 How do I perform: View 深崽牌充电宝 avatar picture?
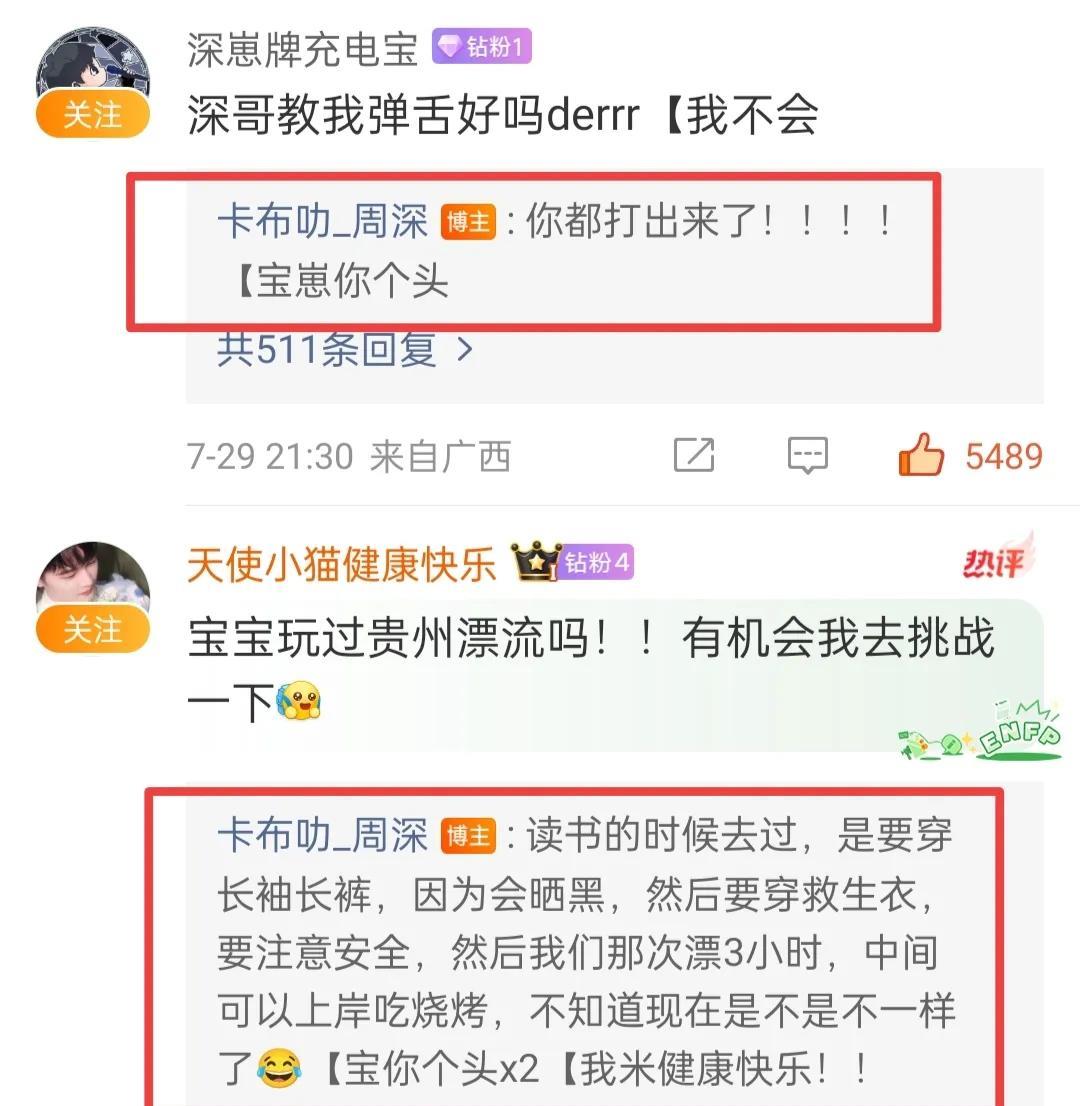click(92, 67)
